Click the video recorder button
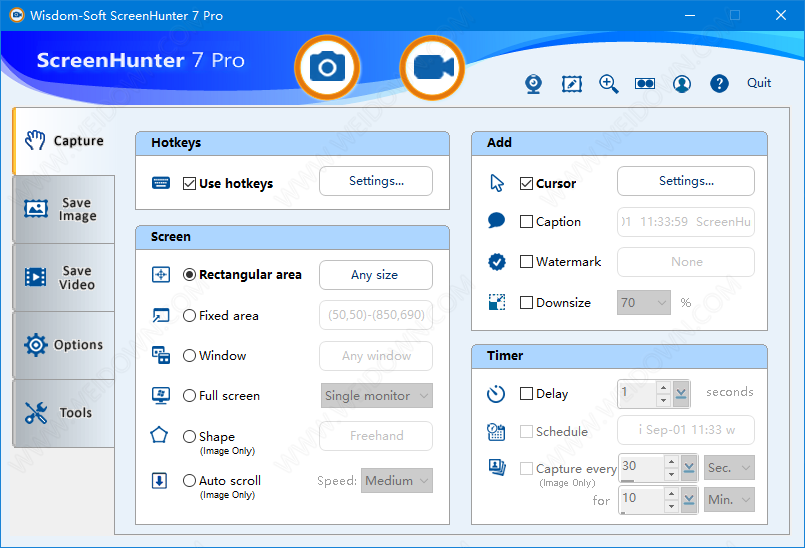 tap(432, 67)
